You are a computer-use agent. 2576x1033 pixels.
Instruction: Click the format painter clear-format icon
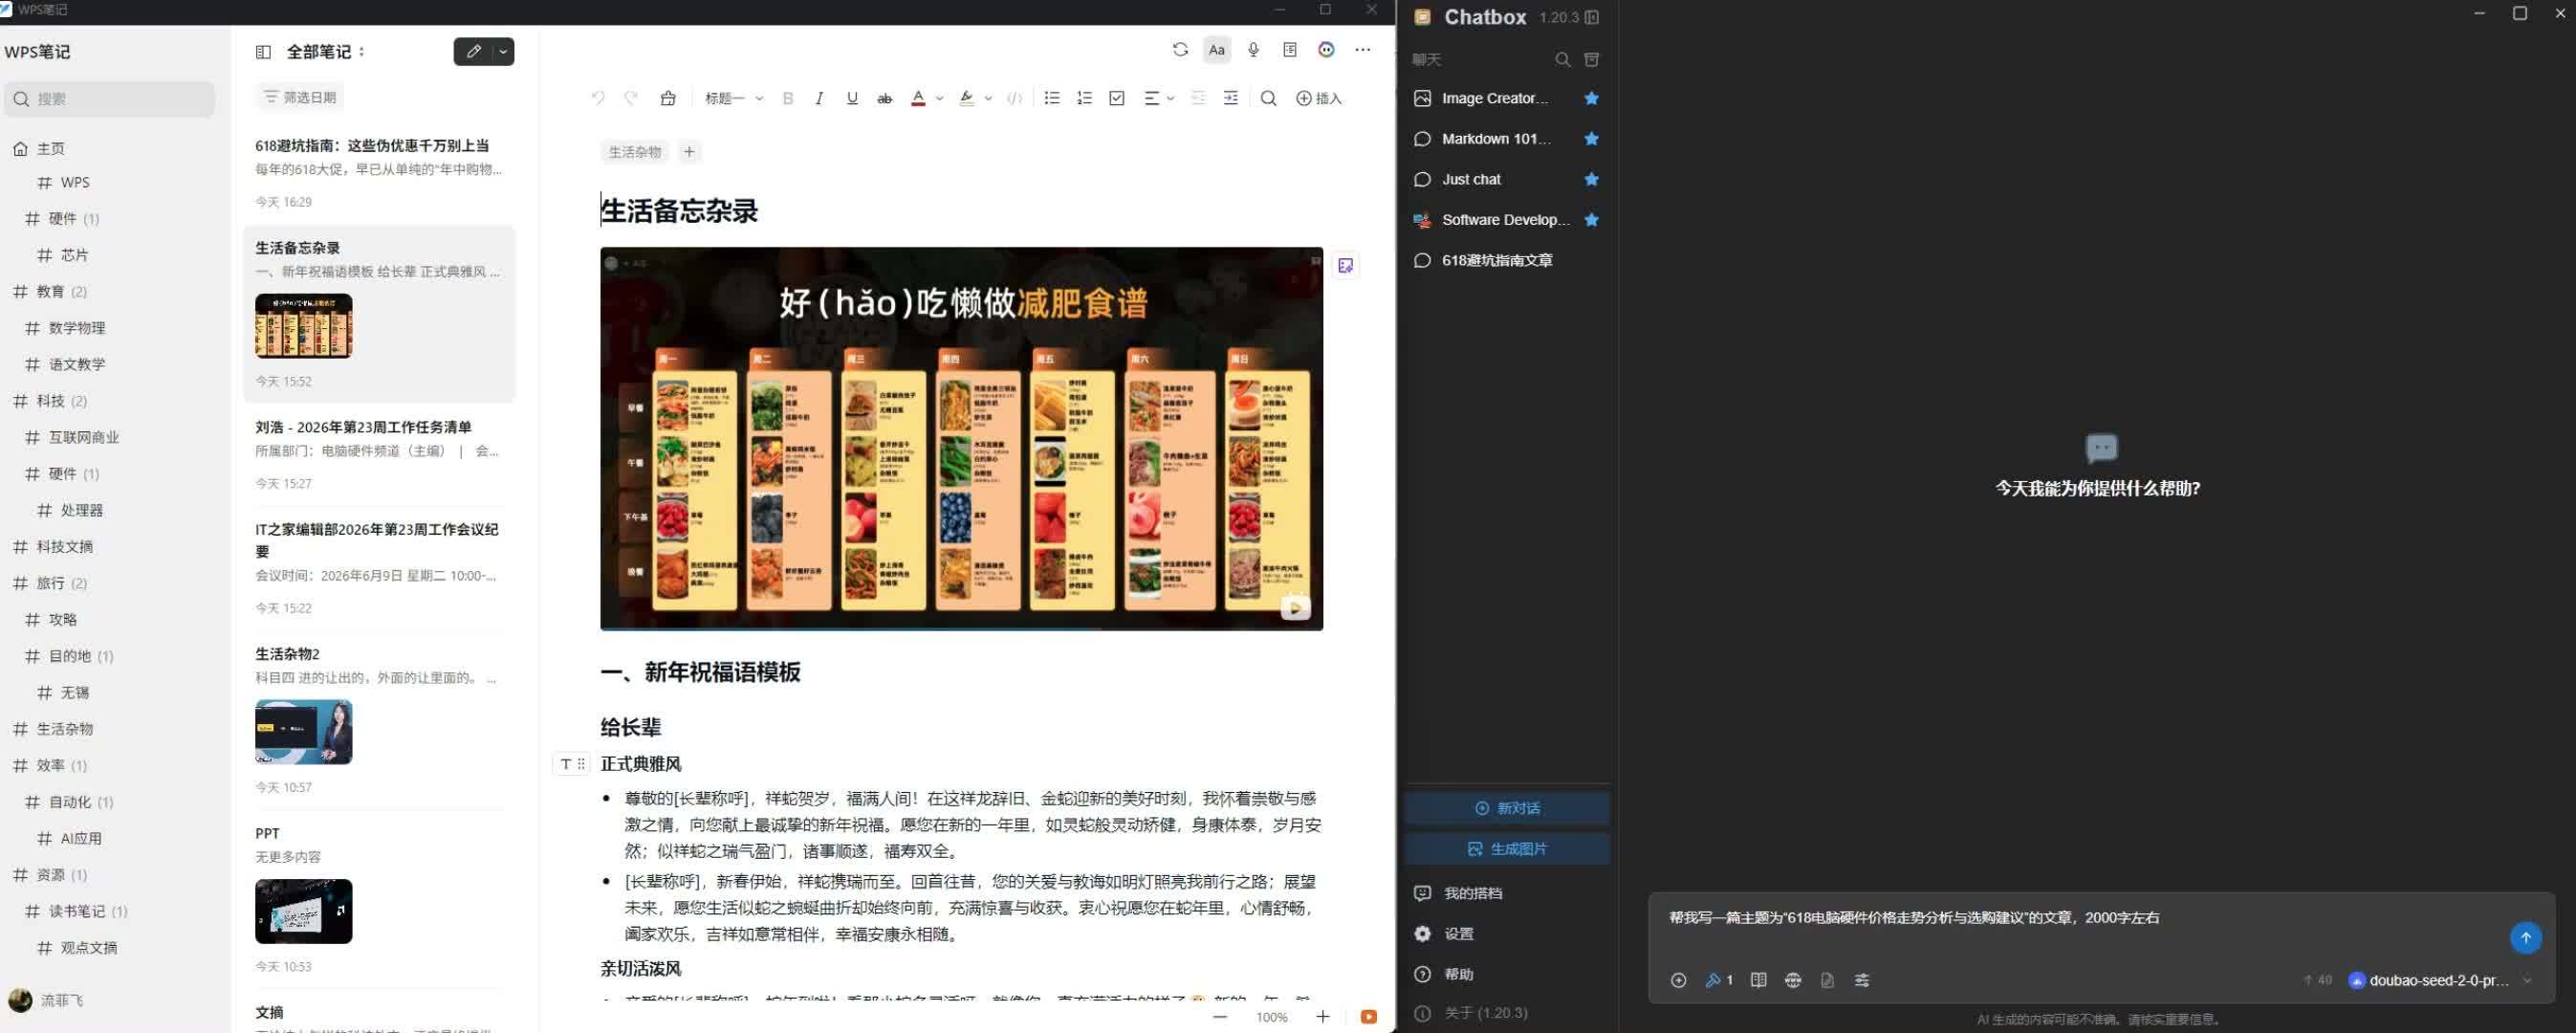click(668, 98)
